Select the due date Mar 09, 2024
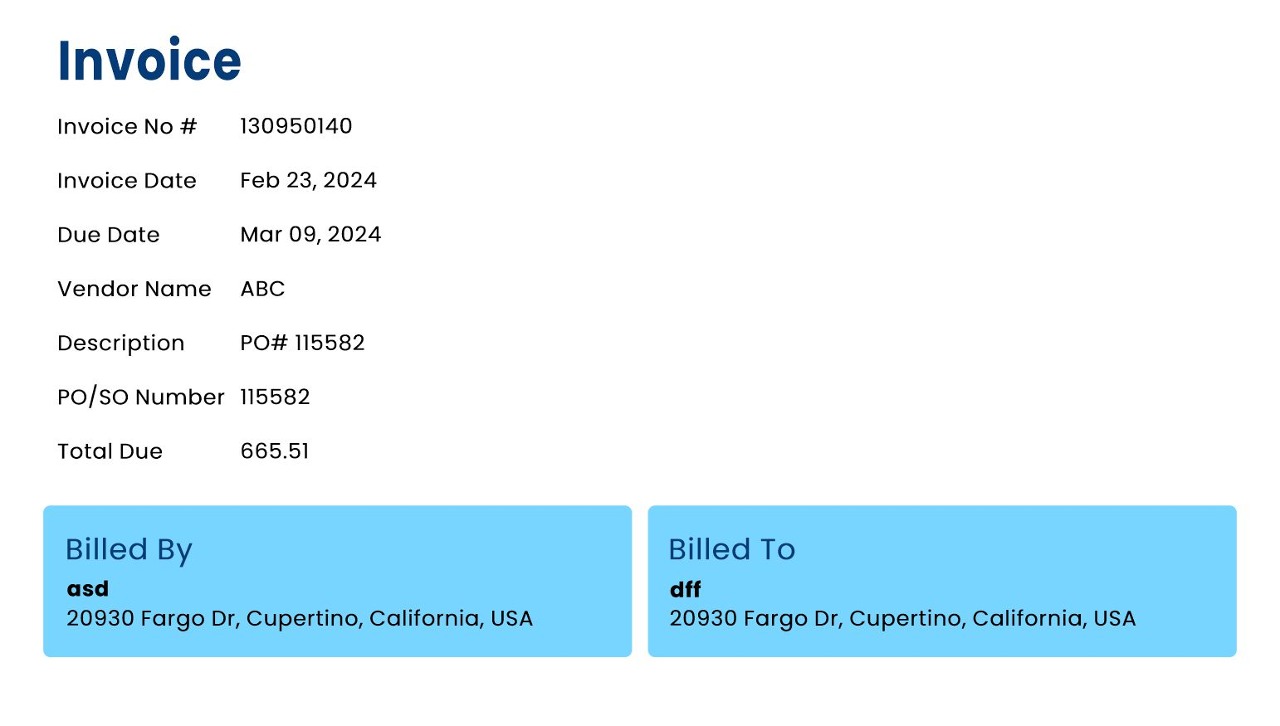The width and height of the screenshot is (1280, 726). [x=310, y=235]
